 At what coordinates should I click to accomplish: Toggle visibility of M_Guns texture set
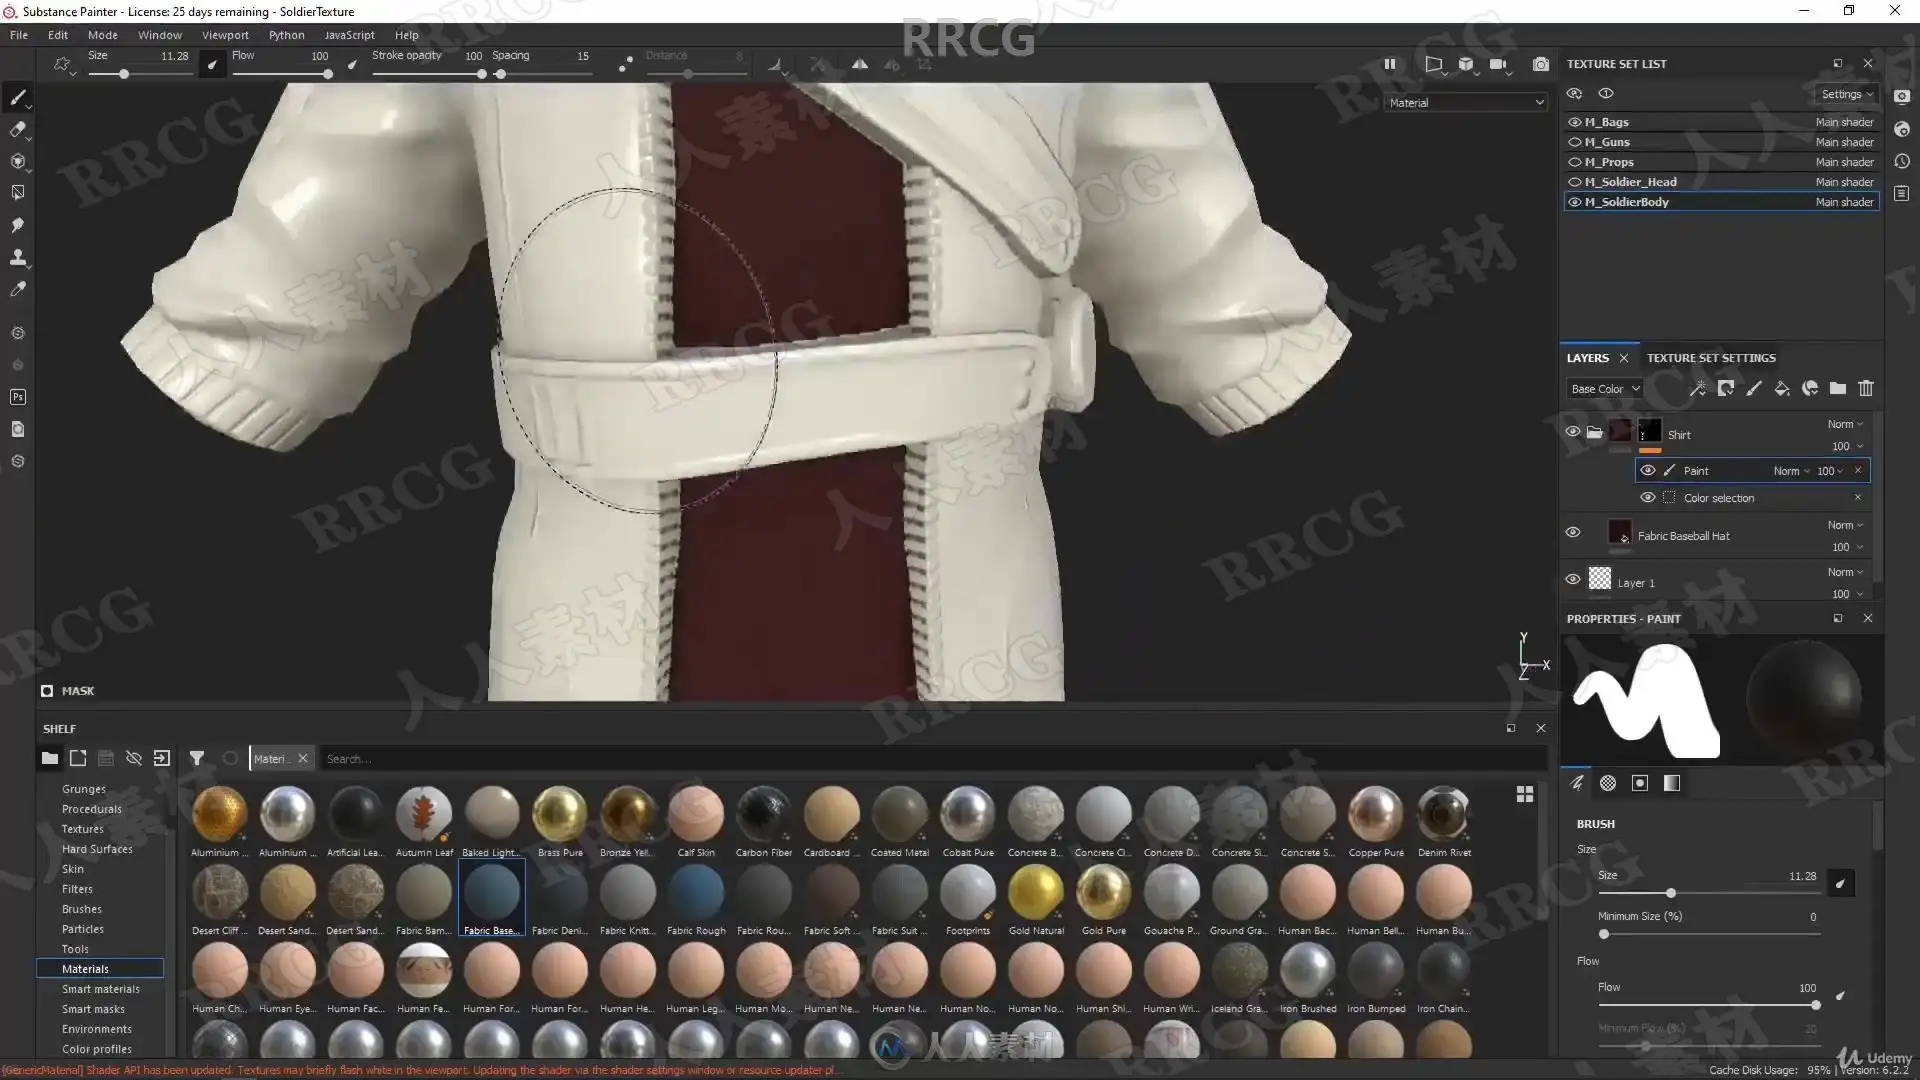[1575, 142]
